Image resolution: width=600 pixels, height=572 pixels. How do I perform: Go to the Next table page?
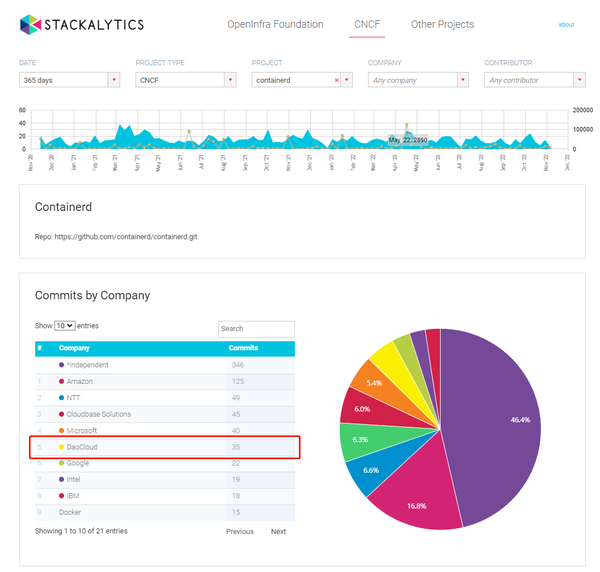[278, 531]
